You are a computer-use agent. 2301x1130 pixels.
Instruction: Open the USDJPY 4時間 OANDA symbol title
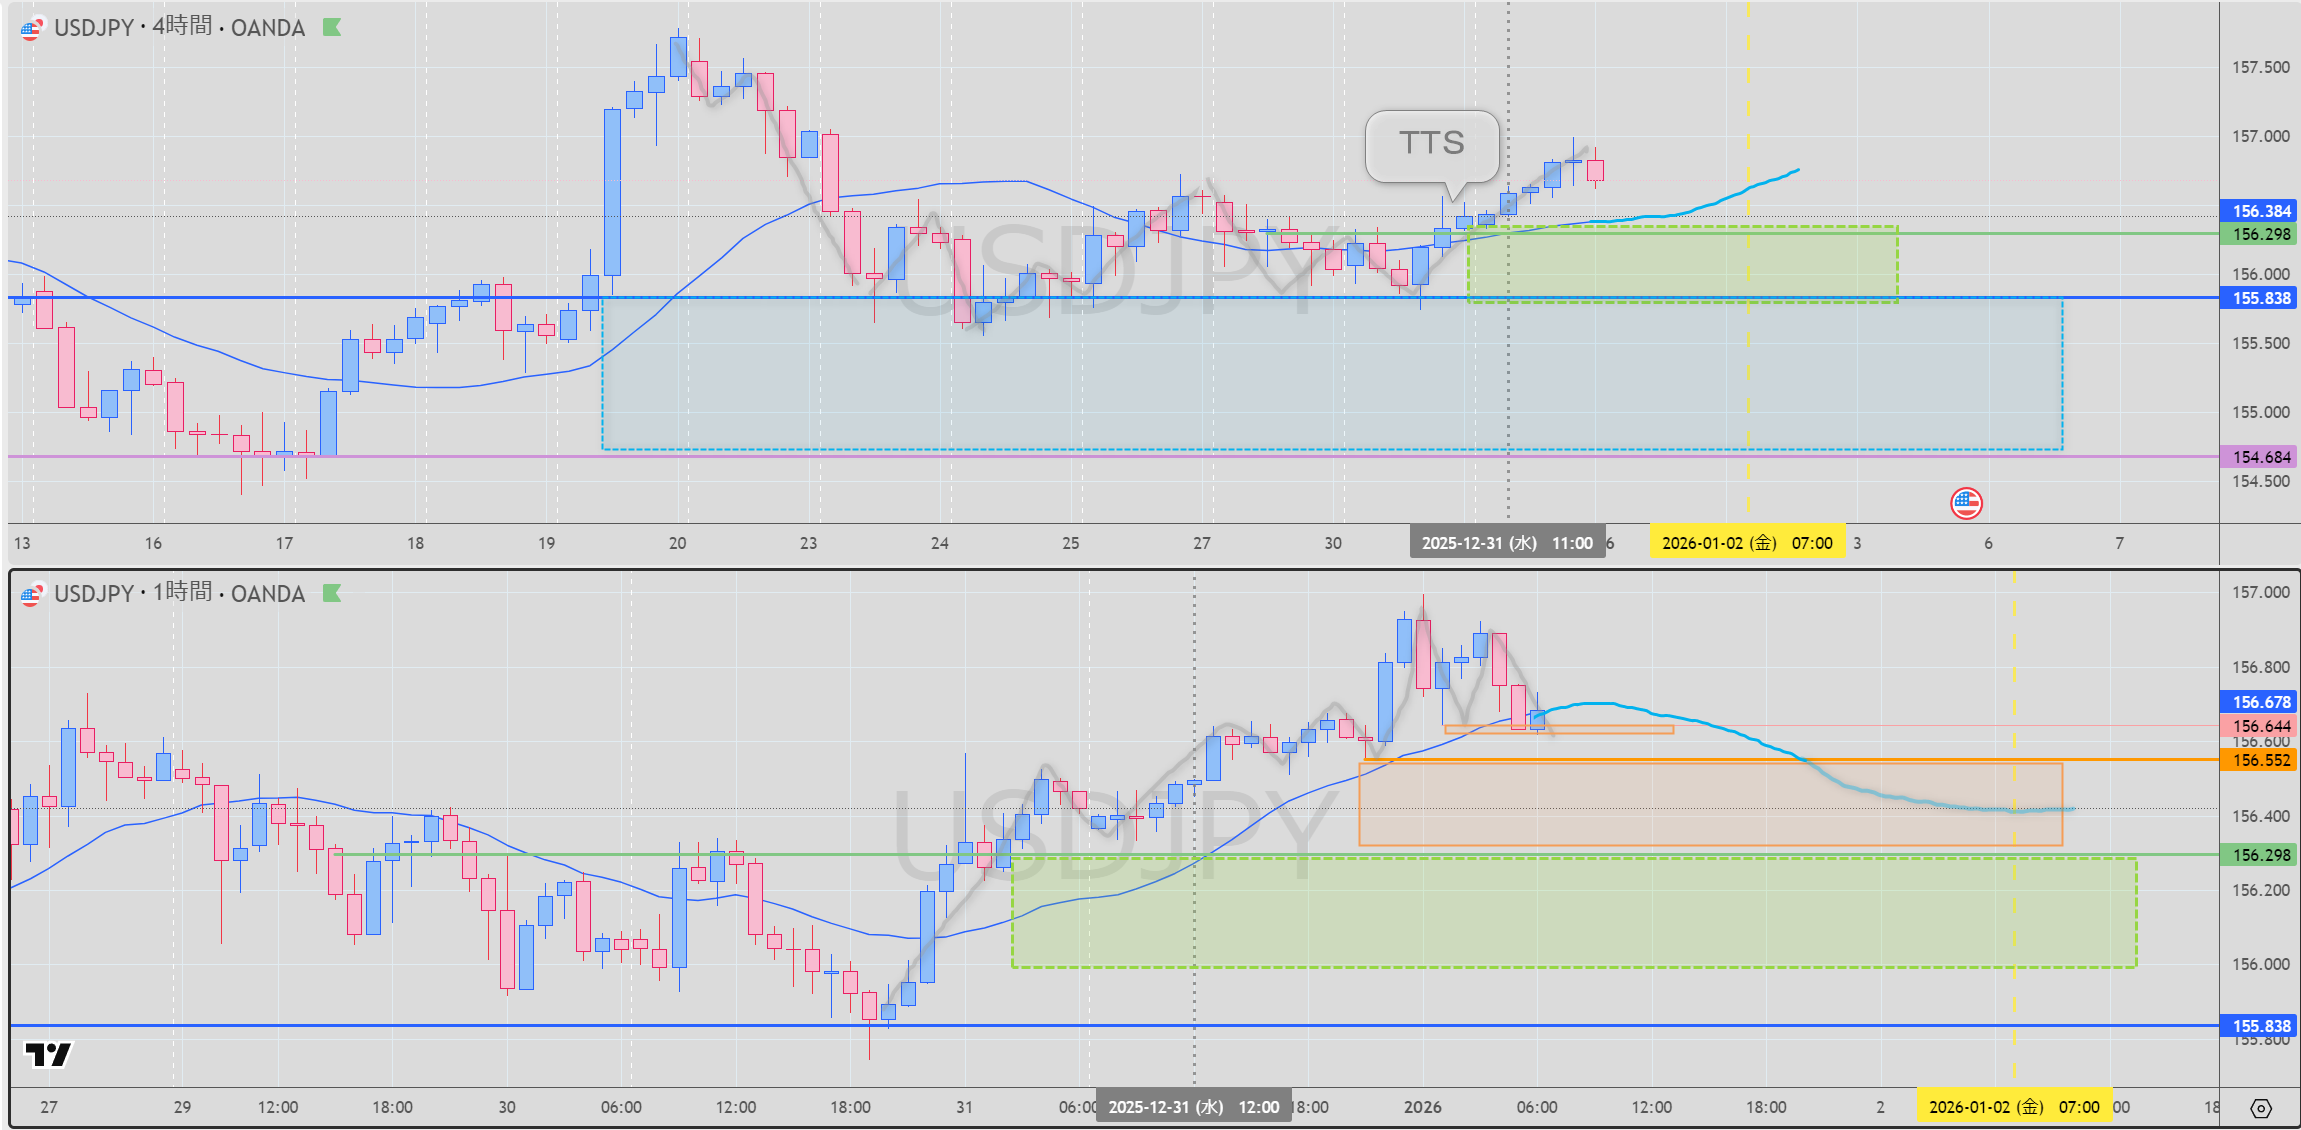180,28
